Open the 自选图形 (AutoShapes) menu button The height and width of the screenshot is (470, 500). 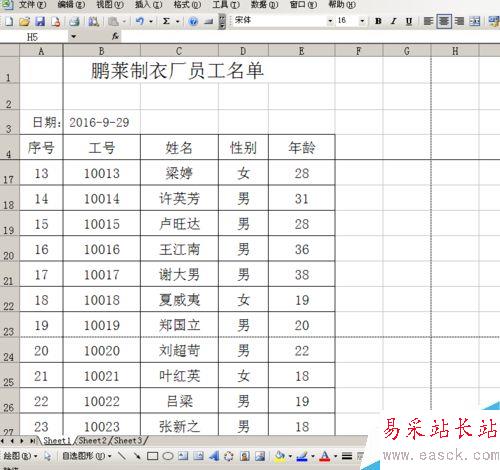coord(87,456)
